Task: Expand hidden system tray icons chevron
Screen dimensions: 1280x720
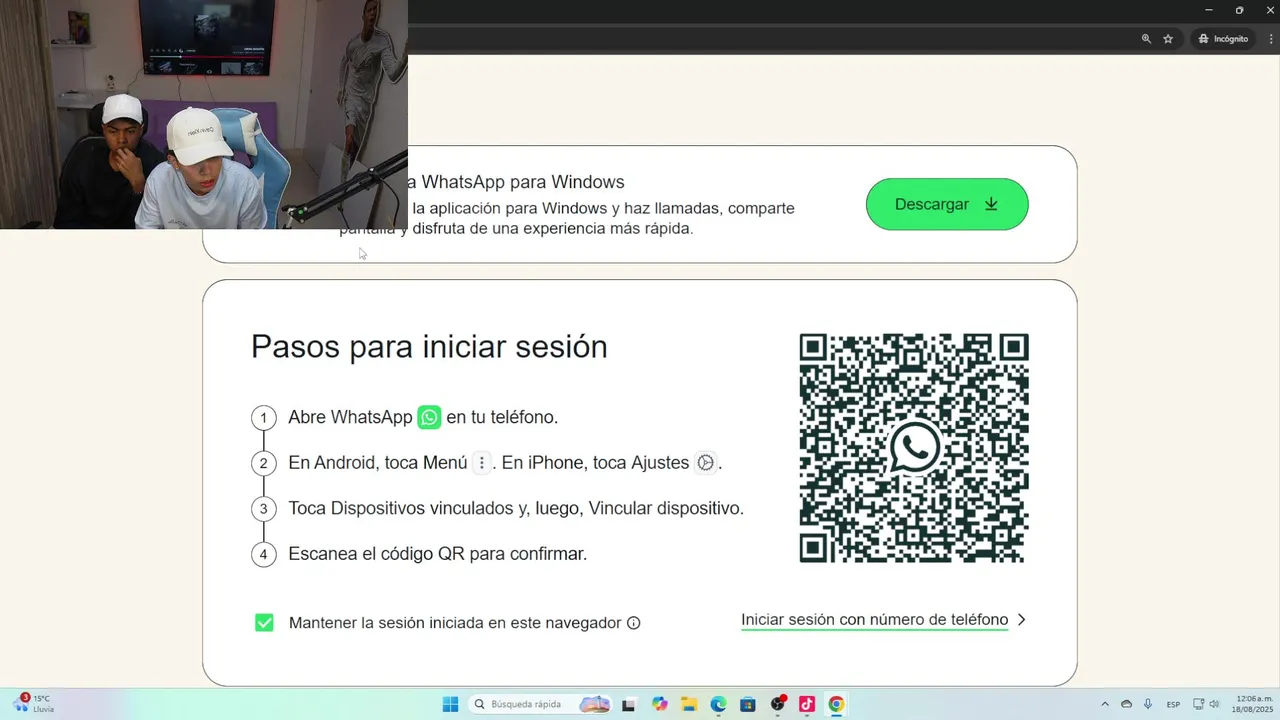Action: 1104,704
